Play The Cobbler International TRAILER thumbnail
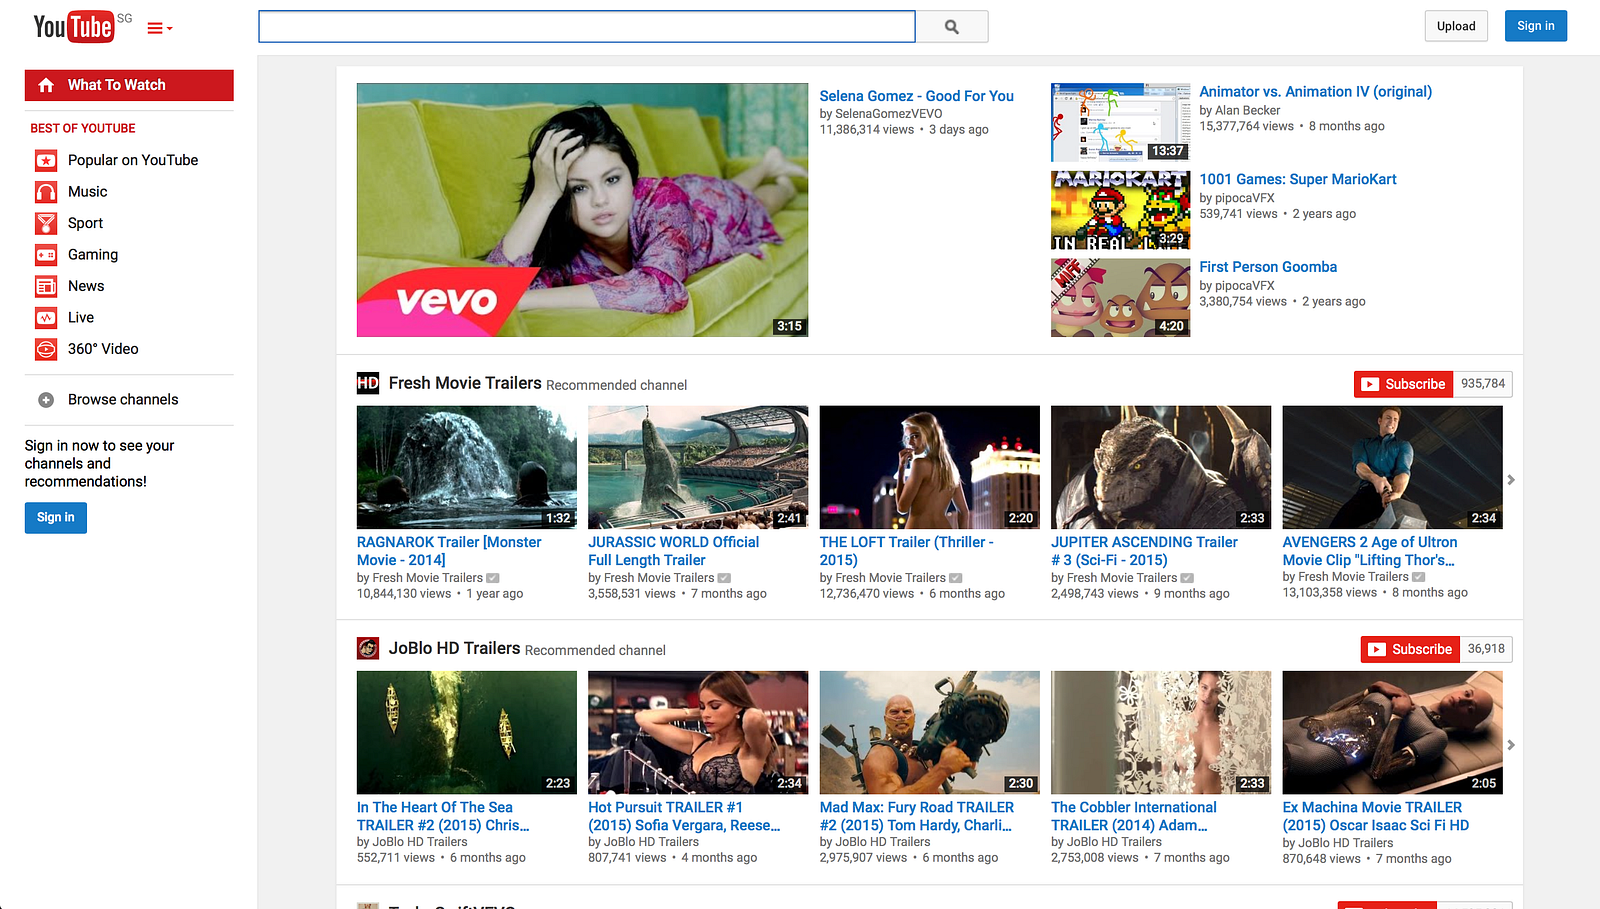Image resolution: width=1600 pixels, height=909 pixels. 1161,732
